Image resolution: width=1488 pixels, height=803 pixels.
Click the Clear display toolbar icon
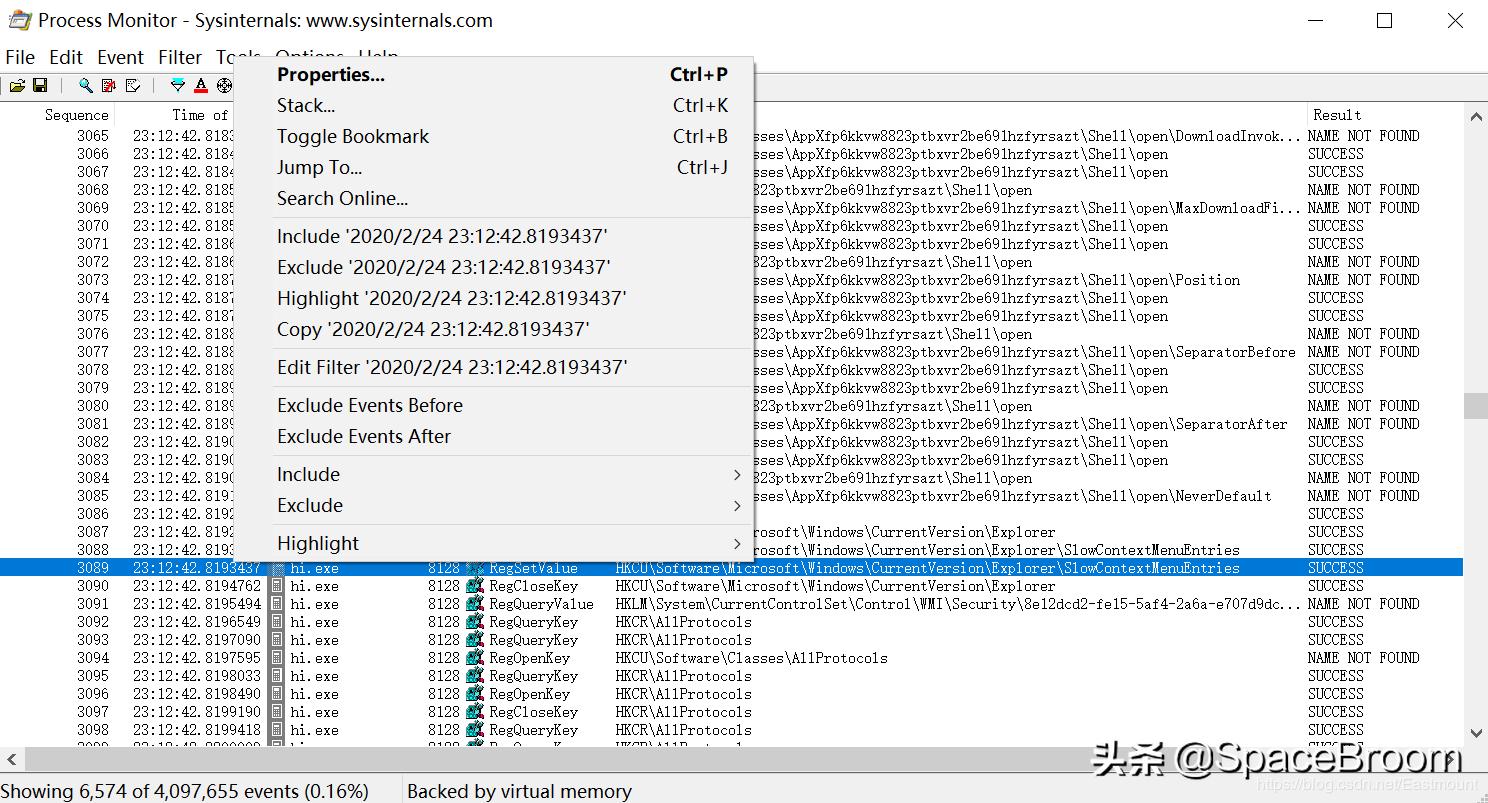(132, 86)
